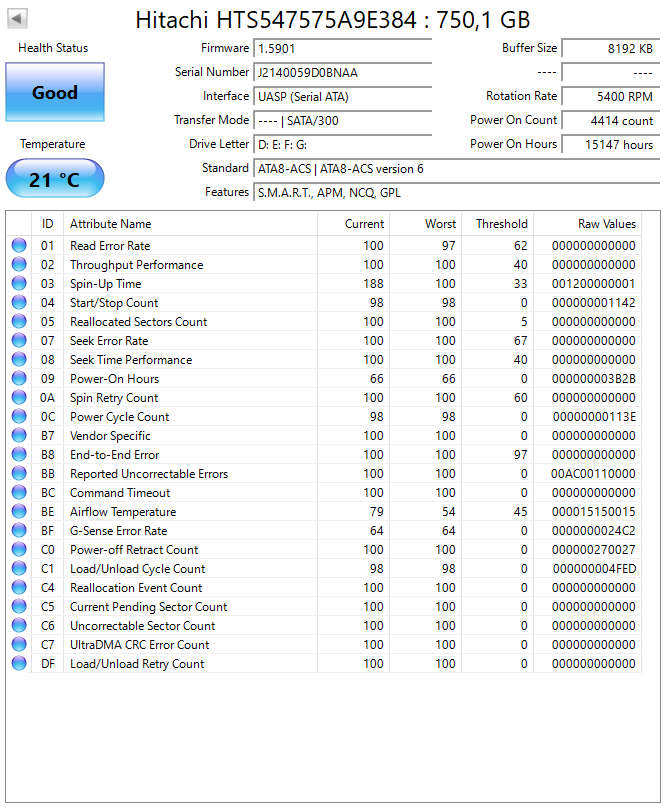Select the Reallocated Sectors Count attribute name

point(138,322)
